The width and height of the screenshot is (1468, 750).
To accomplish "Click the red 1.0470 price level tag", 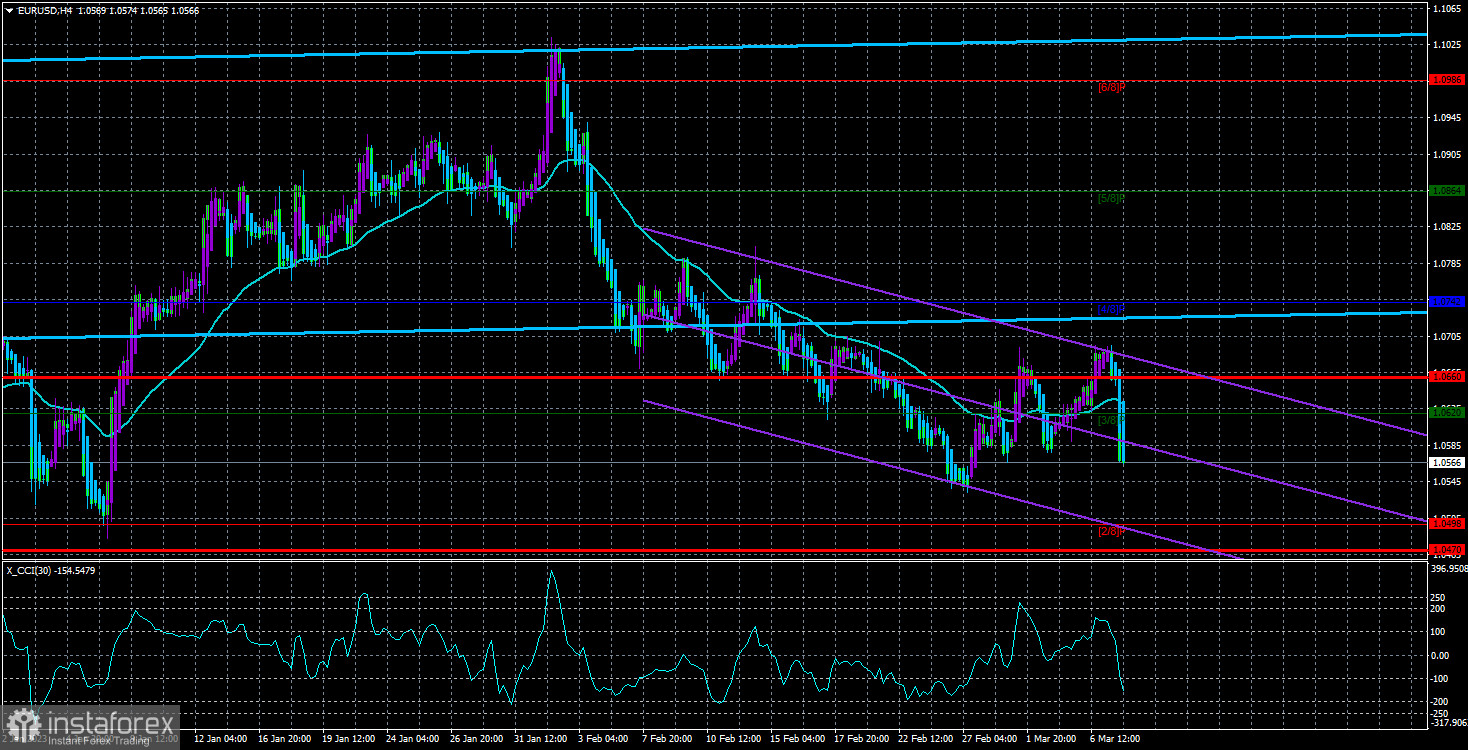I will [x=1447, y=549].
